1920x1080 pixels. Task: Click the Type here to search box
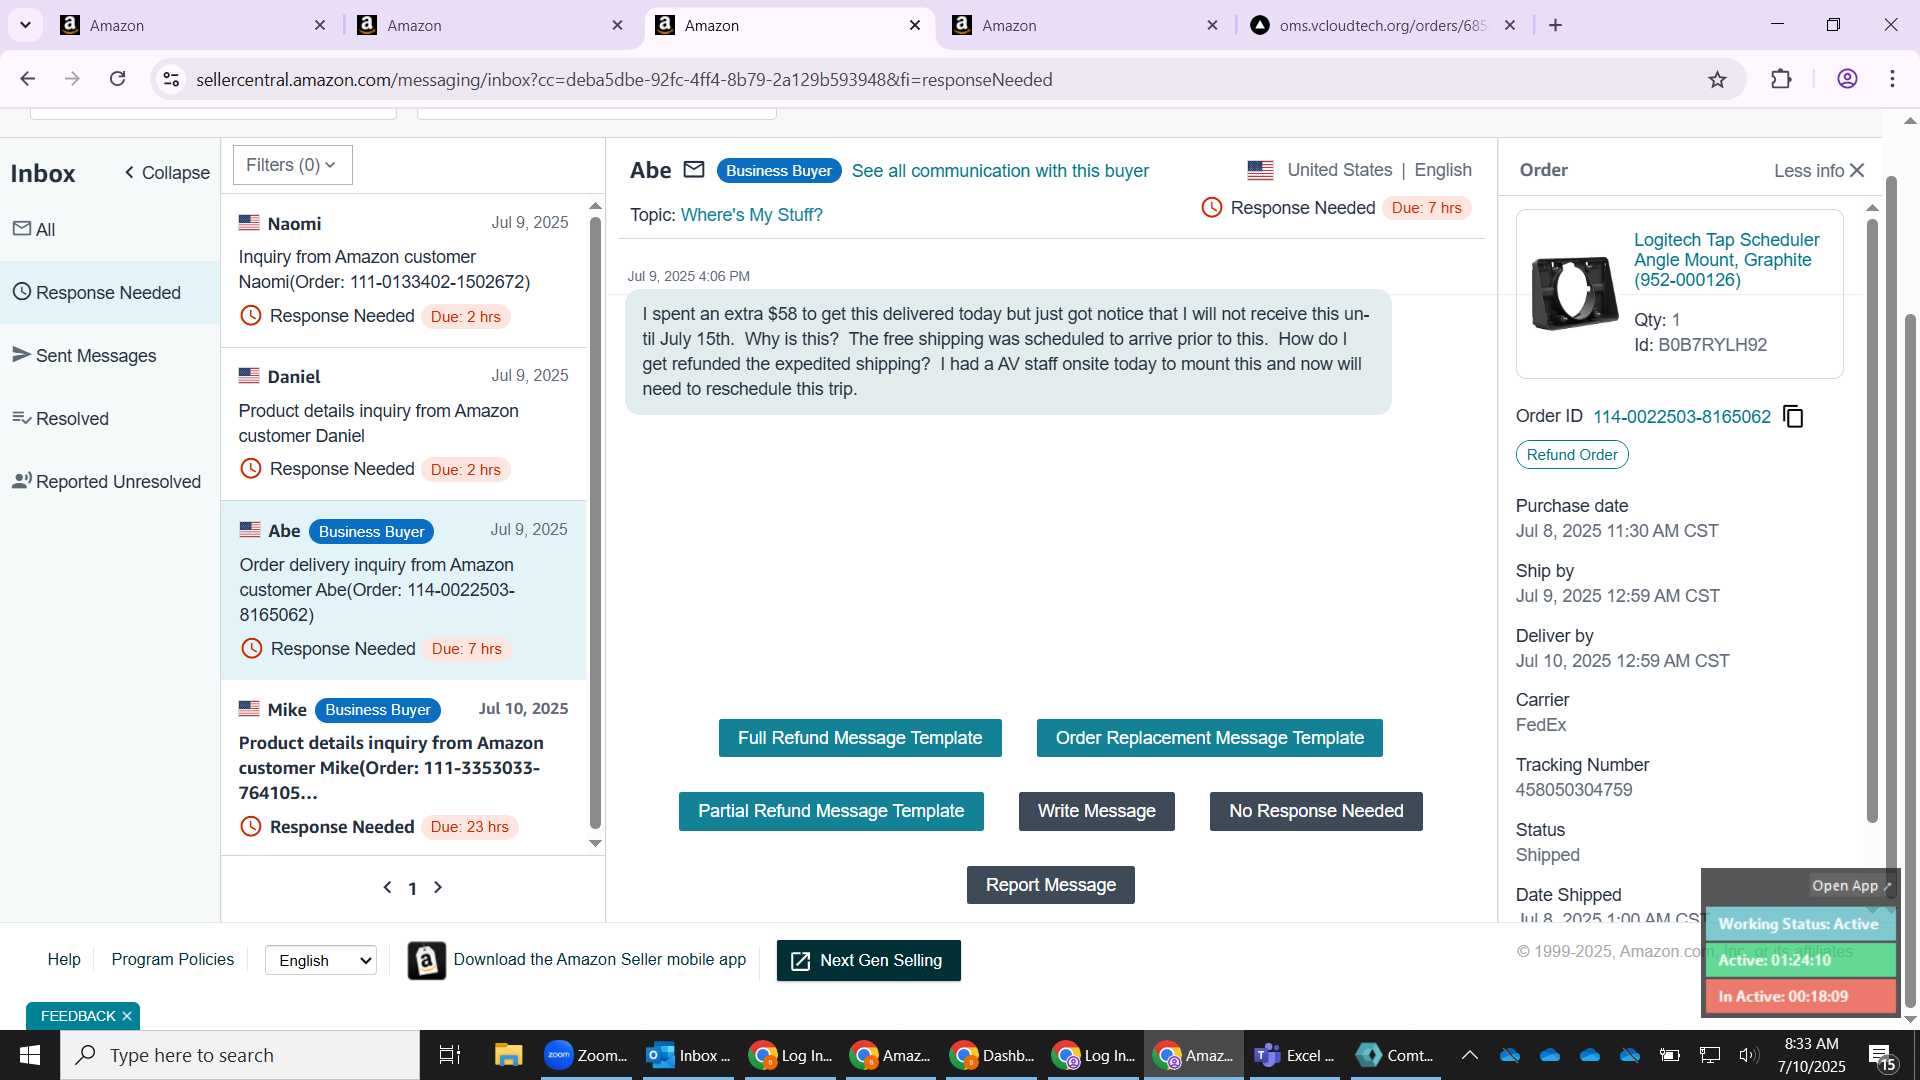click(x=240, y=1055)
